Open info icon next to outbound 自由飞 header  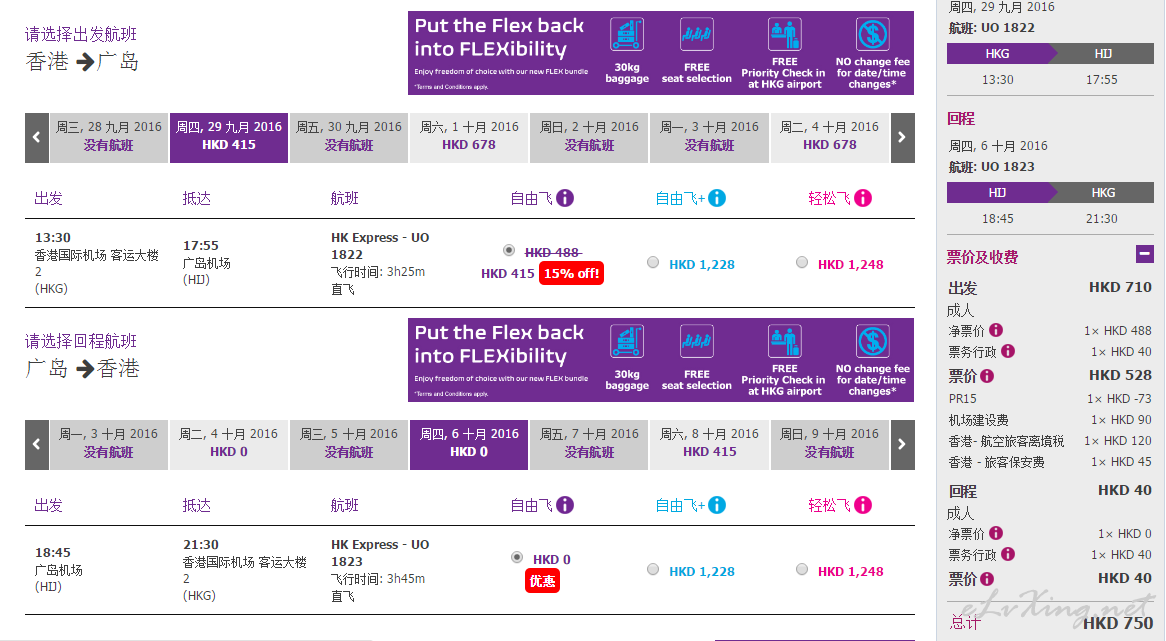click(565, 198)
